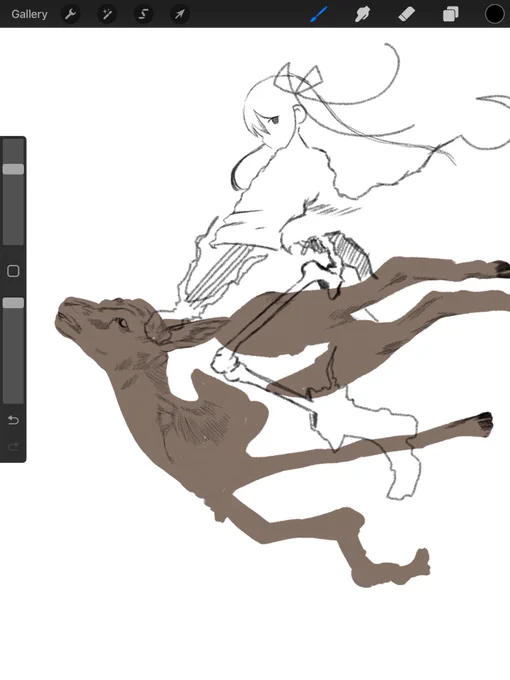Open the black color picker swatch

point(494,14)
